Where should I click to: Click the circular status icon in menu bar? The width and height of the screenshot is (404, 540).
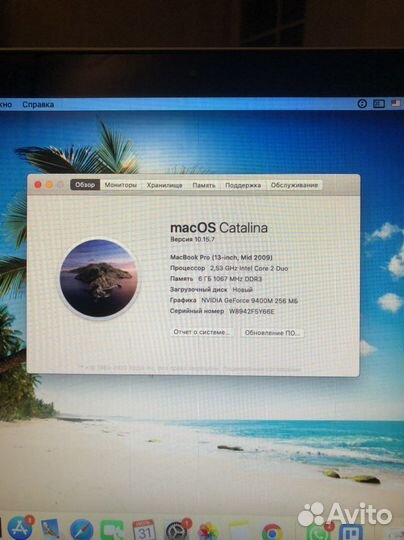pos(362,103)
